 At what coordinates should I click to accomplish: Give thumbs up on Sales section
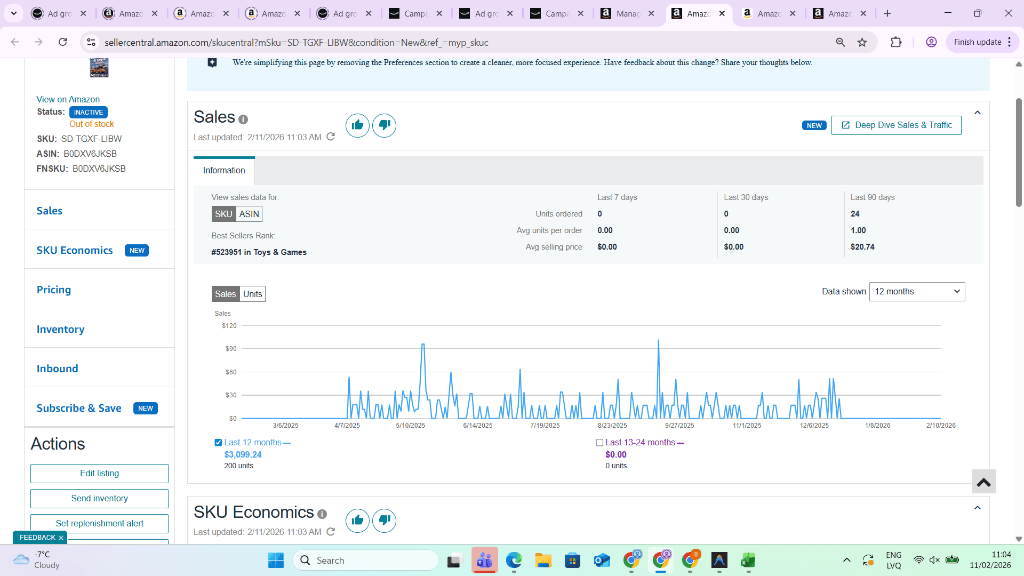(357, 125)
